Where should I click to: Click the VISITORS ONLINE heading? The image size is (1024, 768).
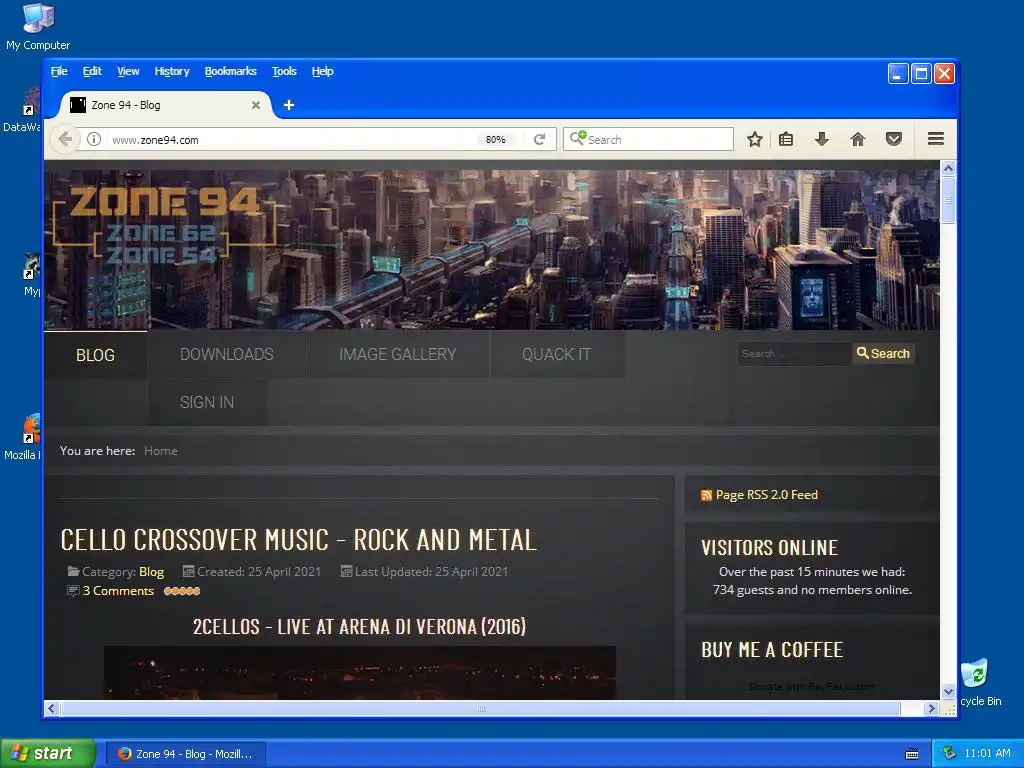click(769, 547)
